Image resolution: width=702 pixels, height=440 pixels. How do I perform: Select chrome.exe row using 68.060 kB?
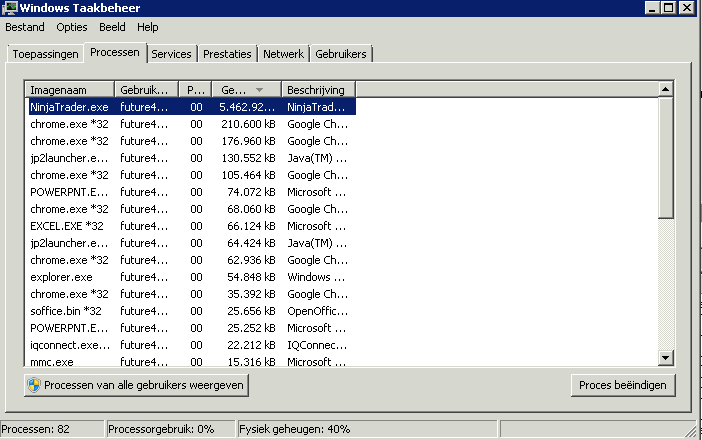(x=192, y=209)
